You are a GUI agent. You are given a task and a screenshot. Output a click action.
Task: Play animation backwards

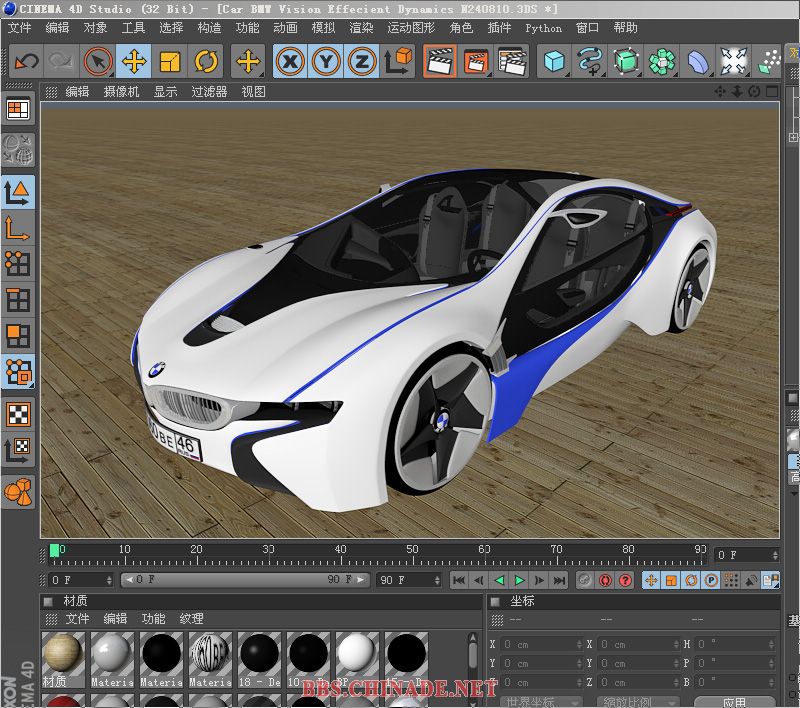click(x=499, y=580)
